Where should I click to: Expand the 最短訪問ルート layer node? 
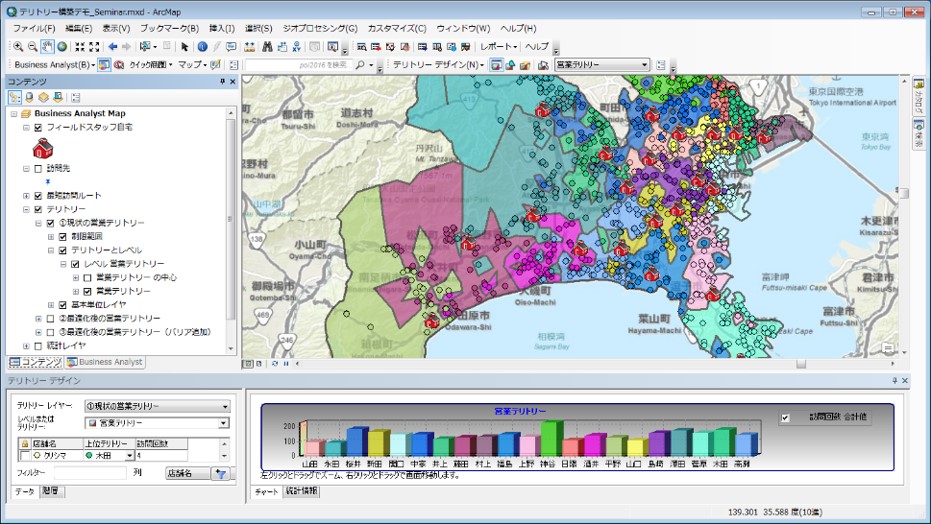26,196
